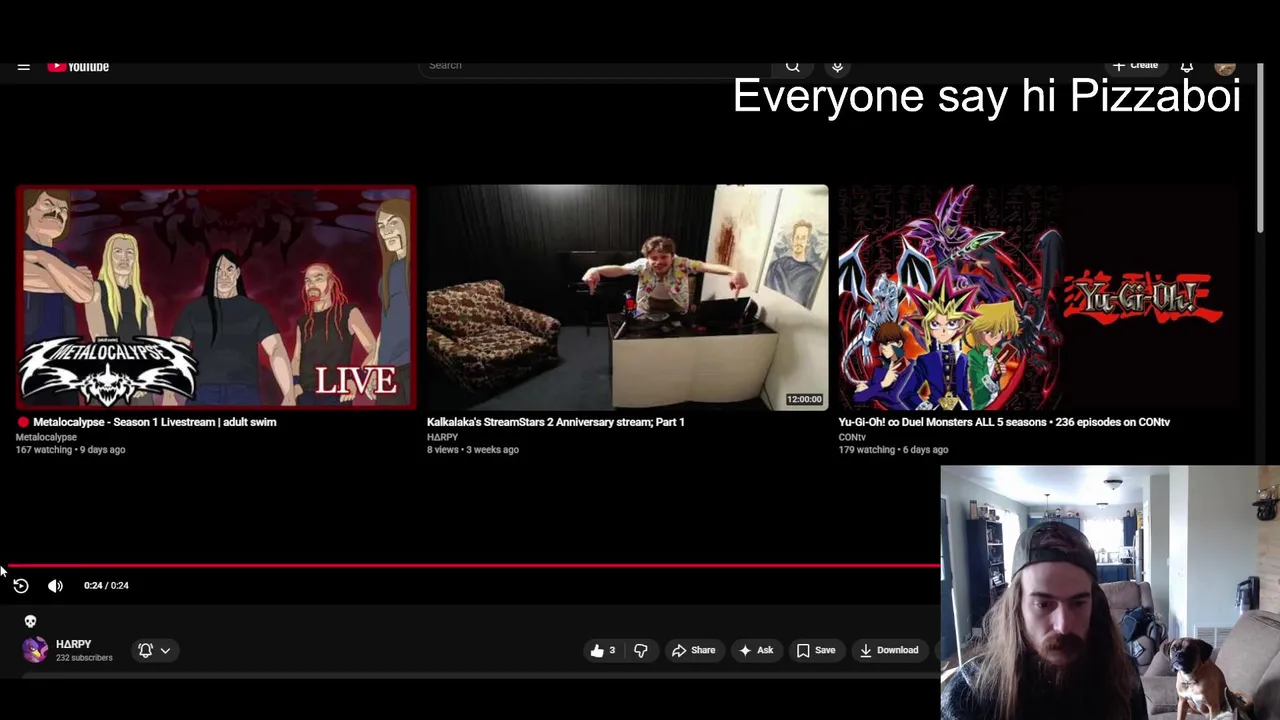1280x720 pixels.
Task: Open the Metalocalypse livestream thumbnail
Action: (216, 297)
